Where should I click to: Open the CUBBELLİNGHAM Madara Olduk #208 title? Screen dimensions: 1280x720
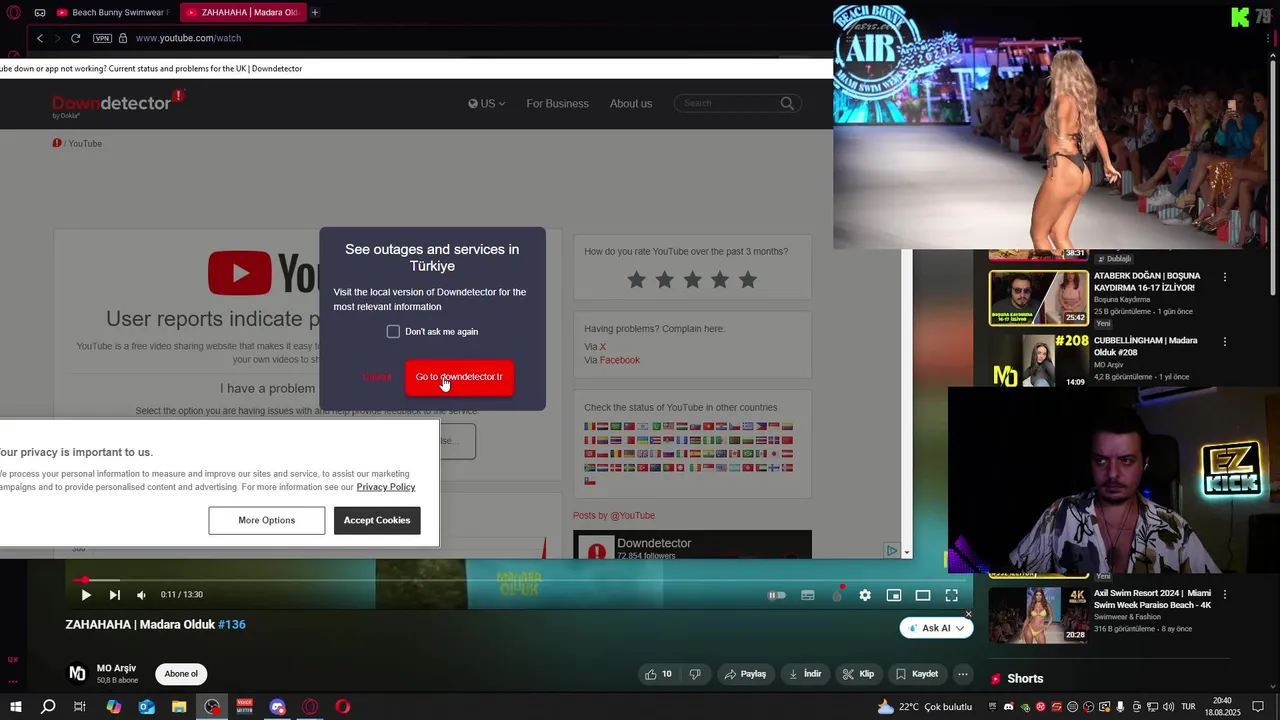tap(1145, 346)
